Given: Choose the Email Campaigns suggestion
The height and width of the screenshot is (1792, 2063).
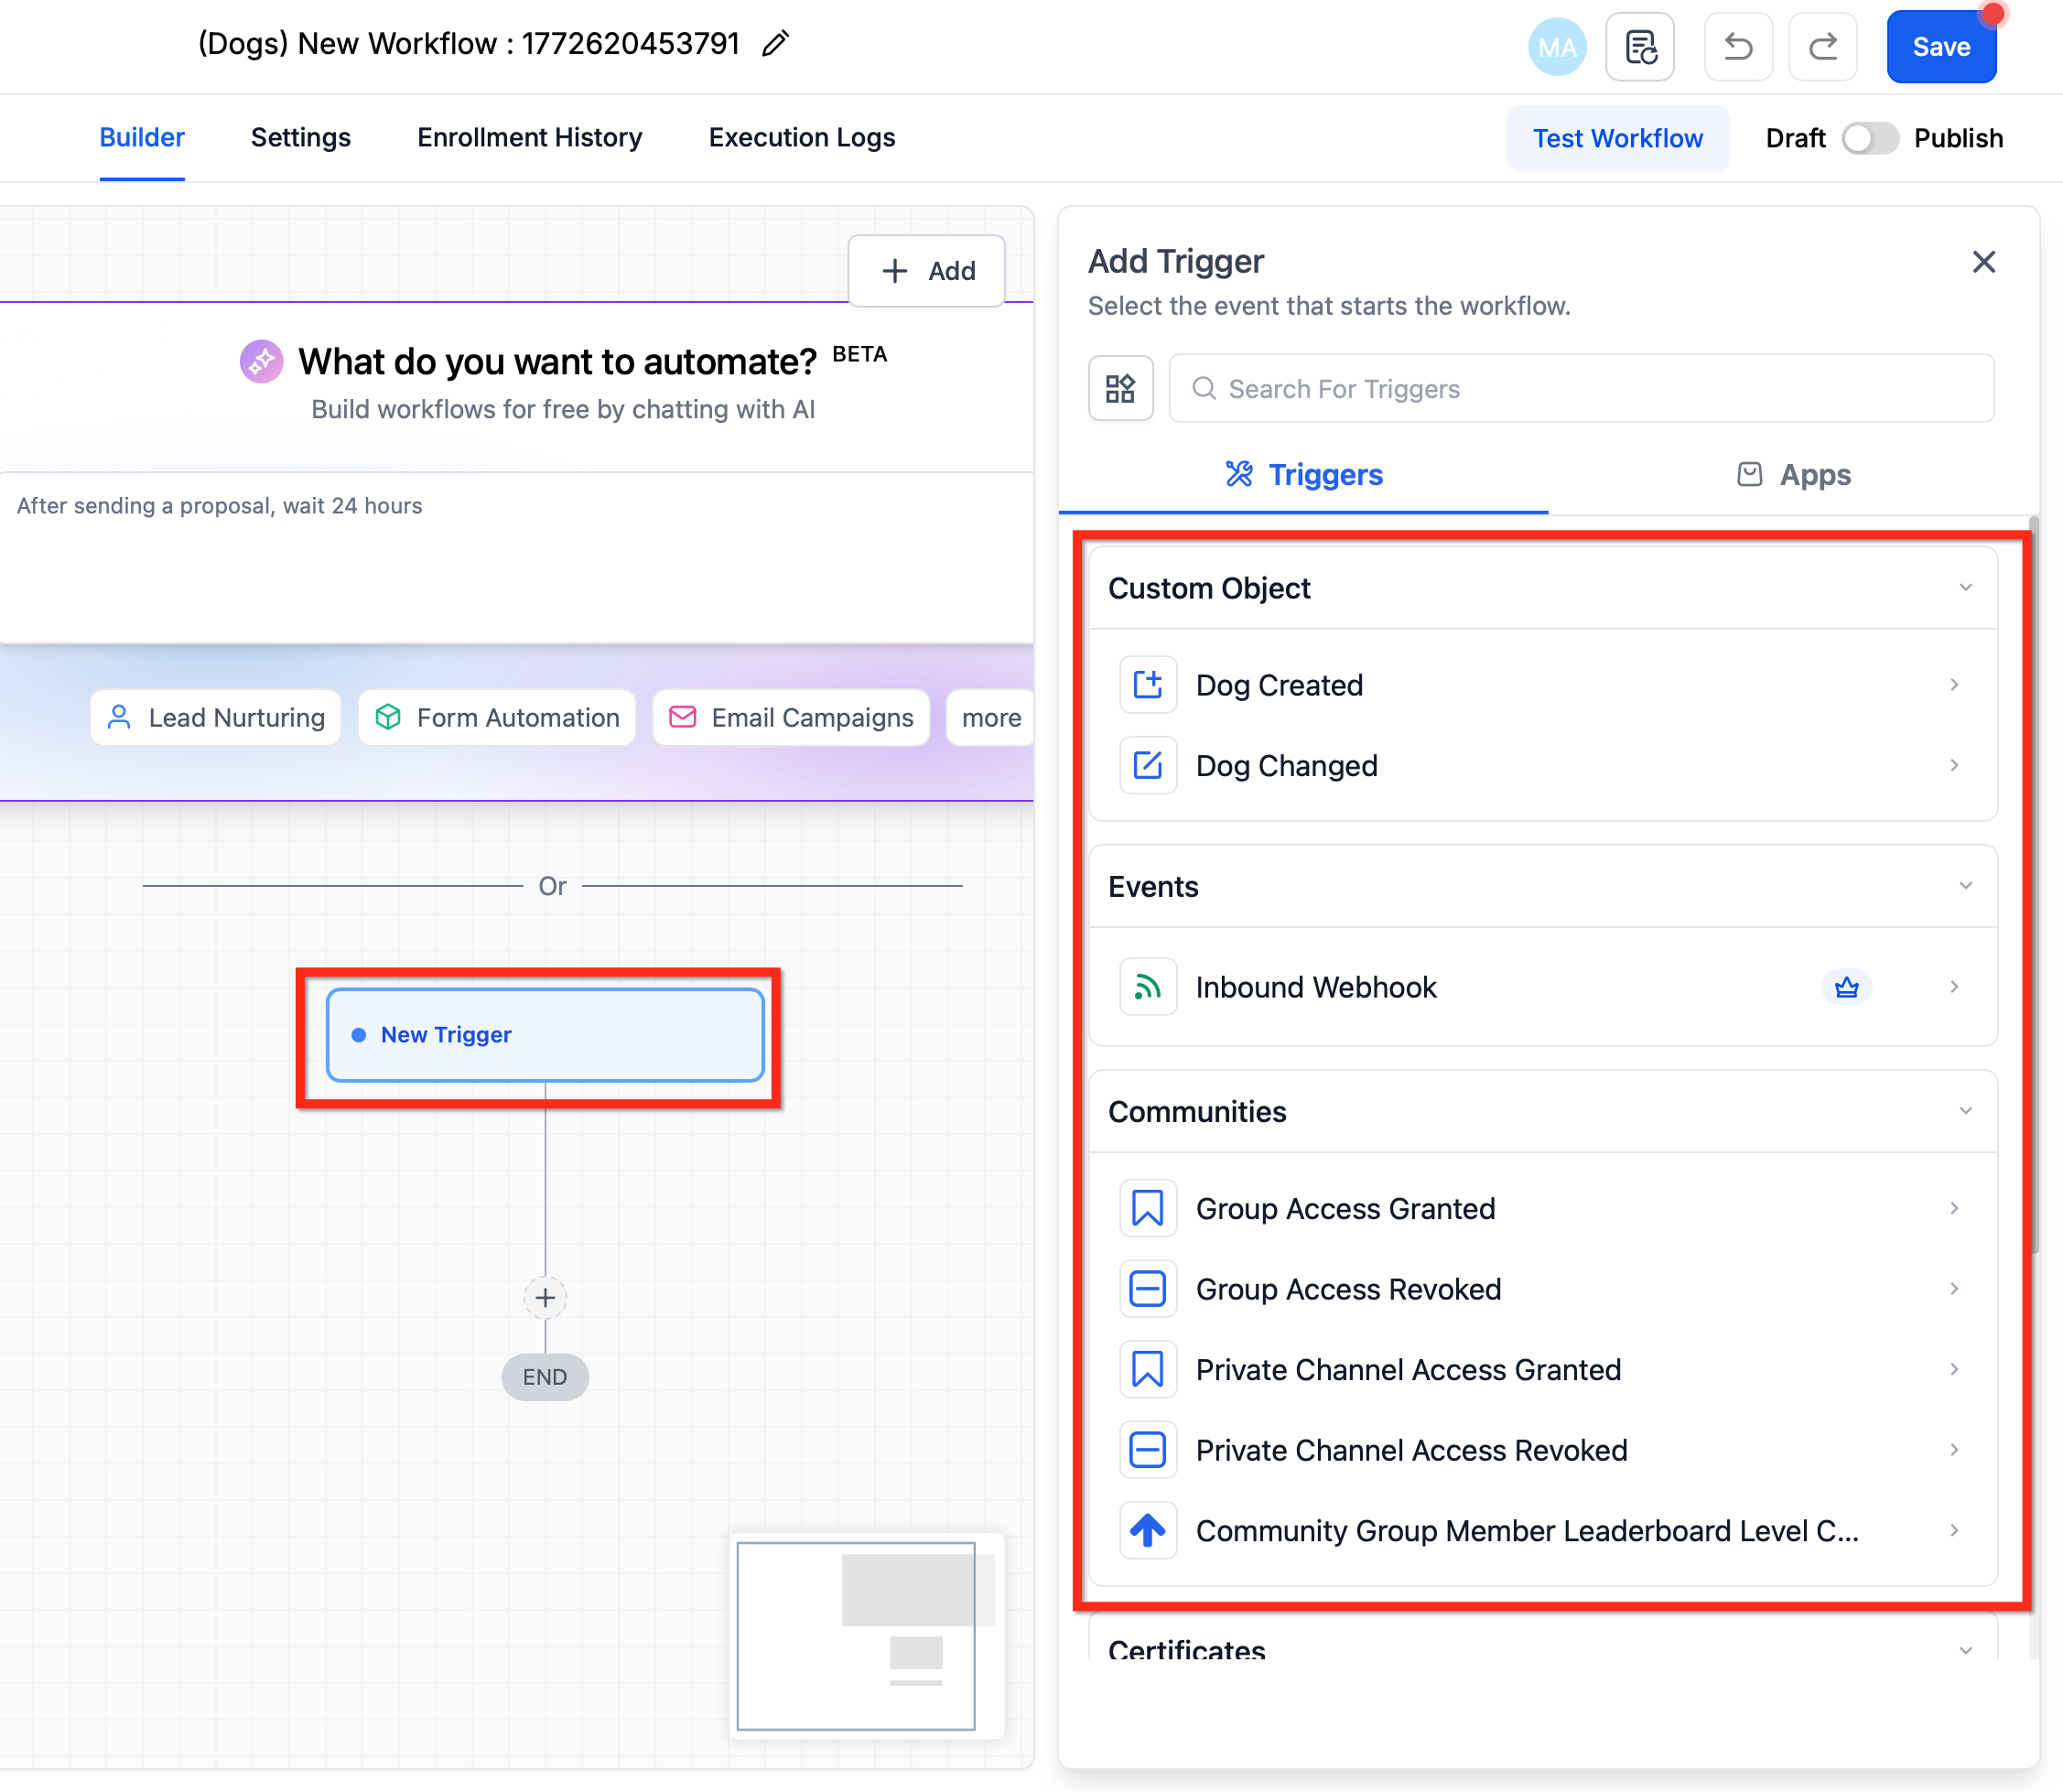Looking at the screenshot, I should coord(791,718).
